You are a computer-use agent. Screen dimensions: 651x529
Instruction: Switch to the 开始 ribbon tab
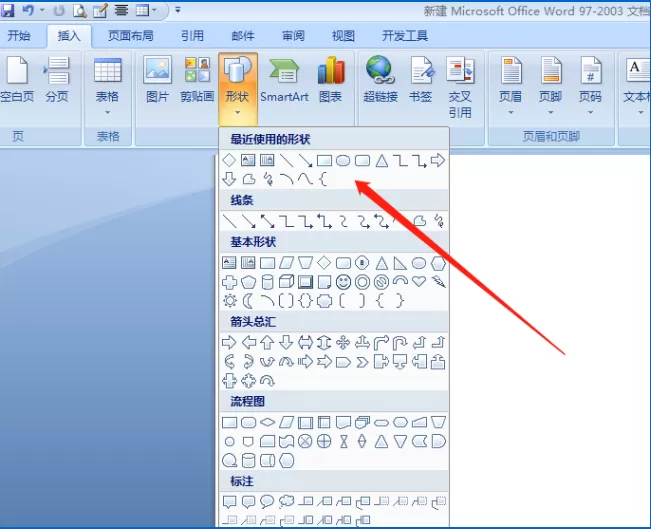(x=19, y=36)
